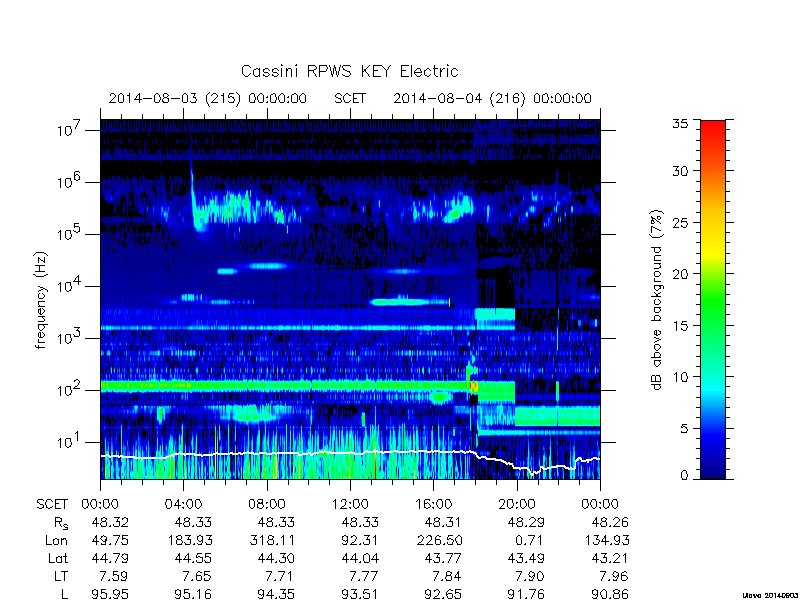Click the 08:00 time label
Viewport: 800px width, 600px height.
[267, 505]
